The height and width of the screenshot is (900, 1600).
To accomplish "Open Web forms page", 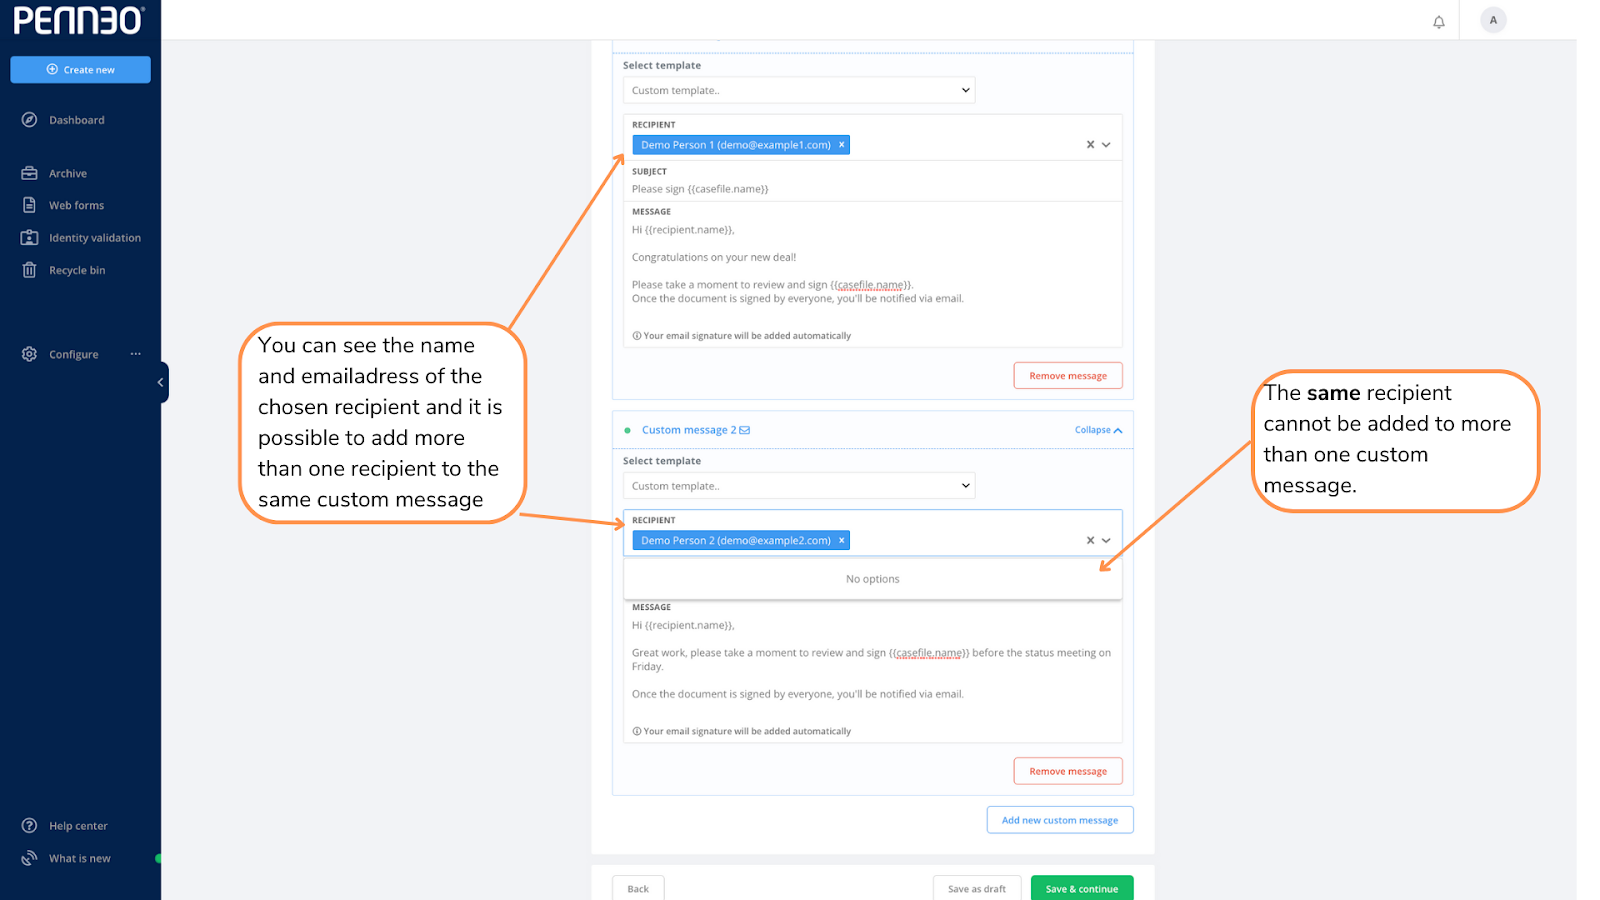I will tap(76, 205).
